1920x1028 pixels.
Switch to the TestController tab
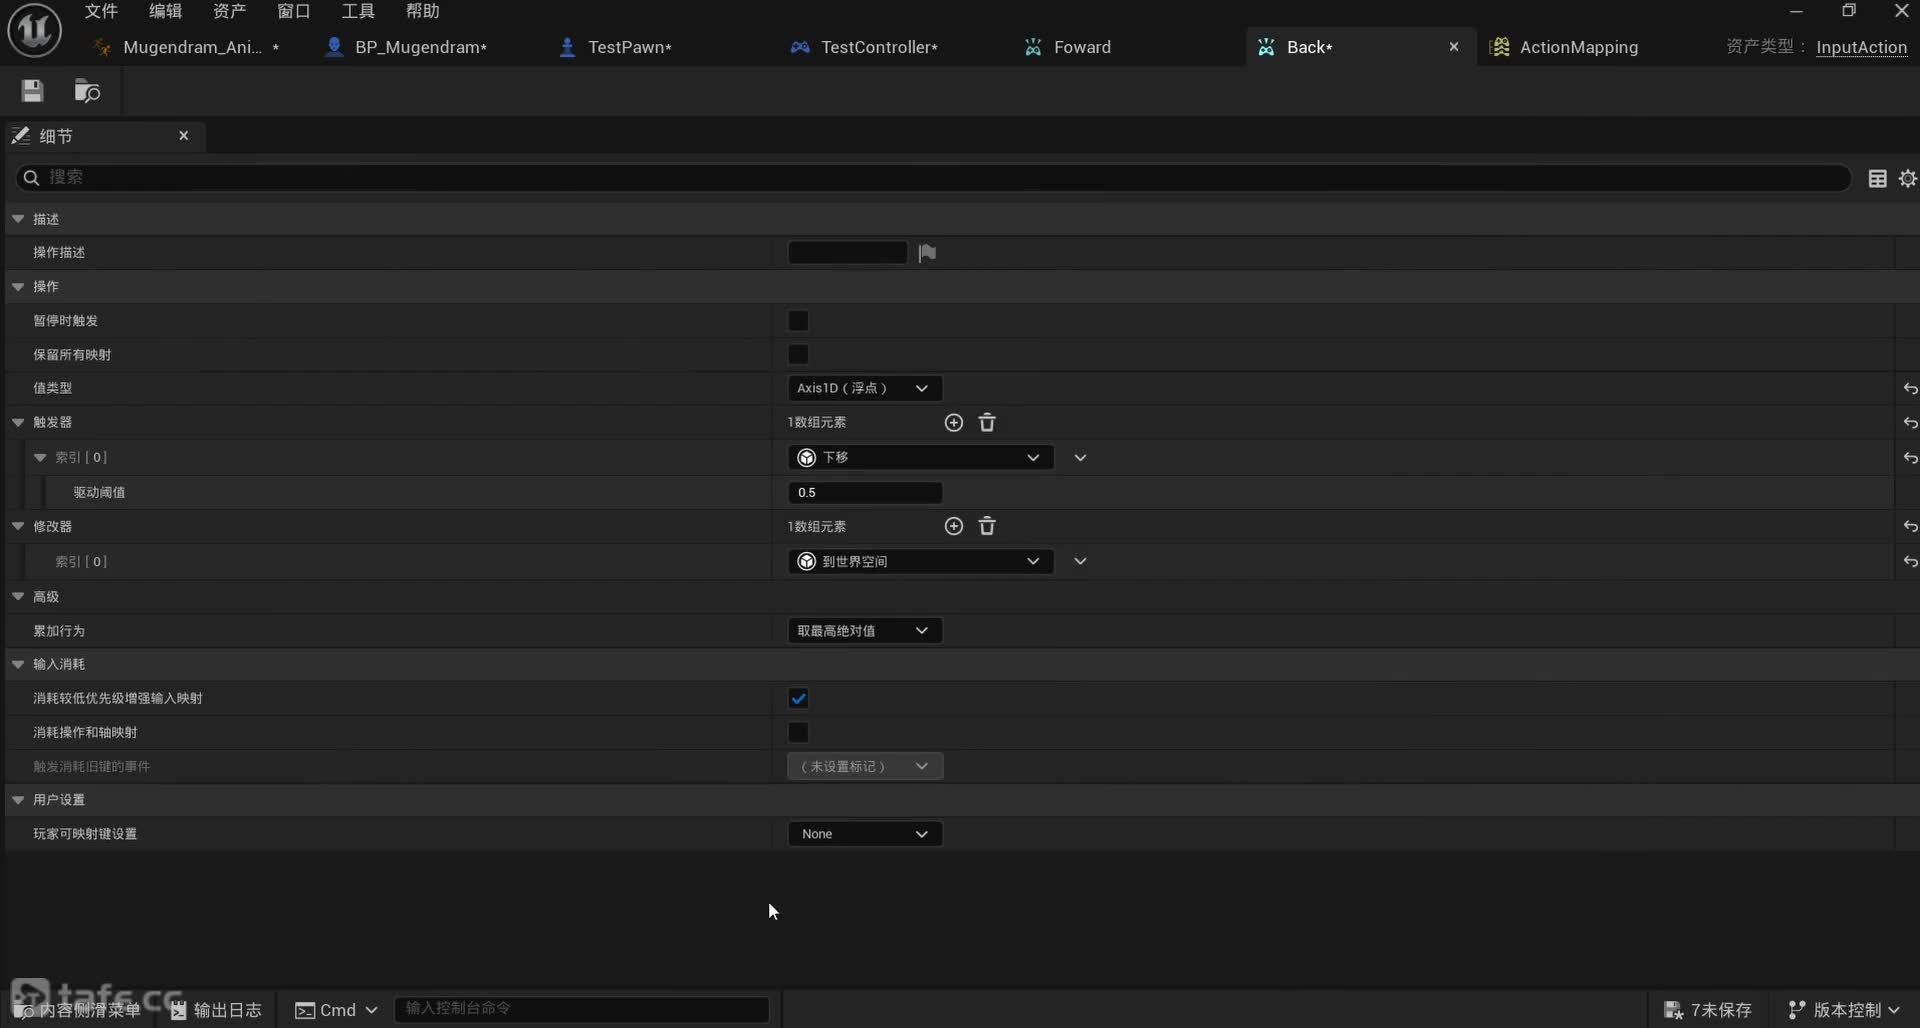coord(866,47)
